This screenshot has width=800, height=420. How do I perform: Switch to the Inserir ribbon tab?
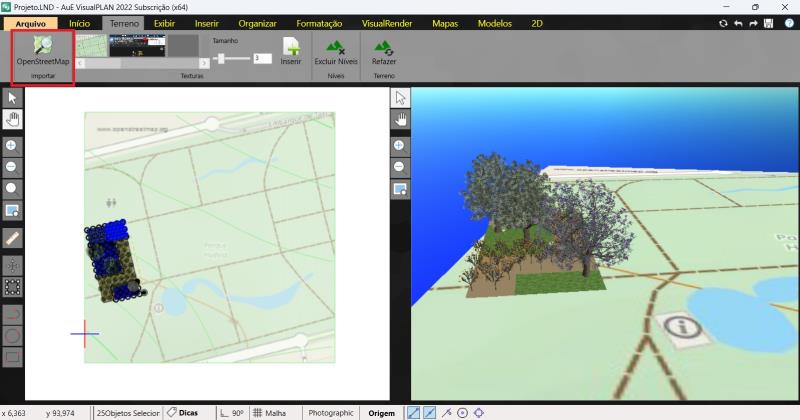click(207, 23)
